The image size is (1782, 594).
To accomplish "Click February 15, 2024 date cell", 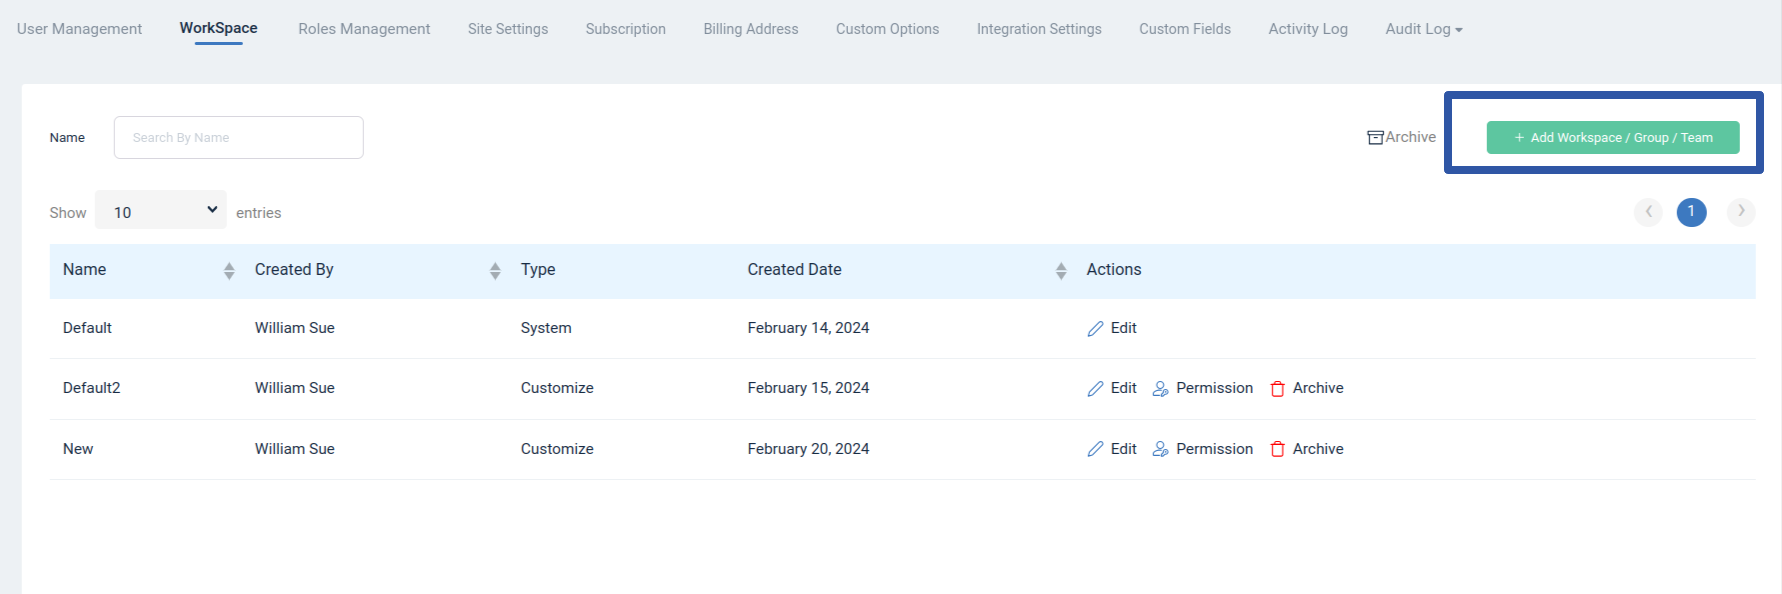I will pyautogui.click(x=808, y=388).
